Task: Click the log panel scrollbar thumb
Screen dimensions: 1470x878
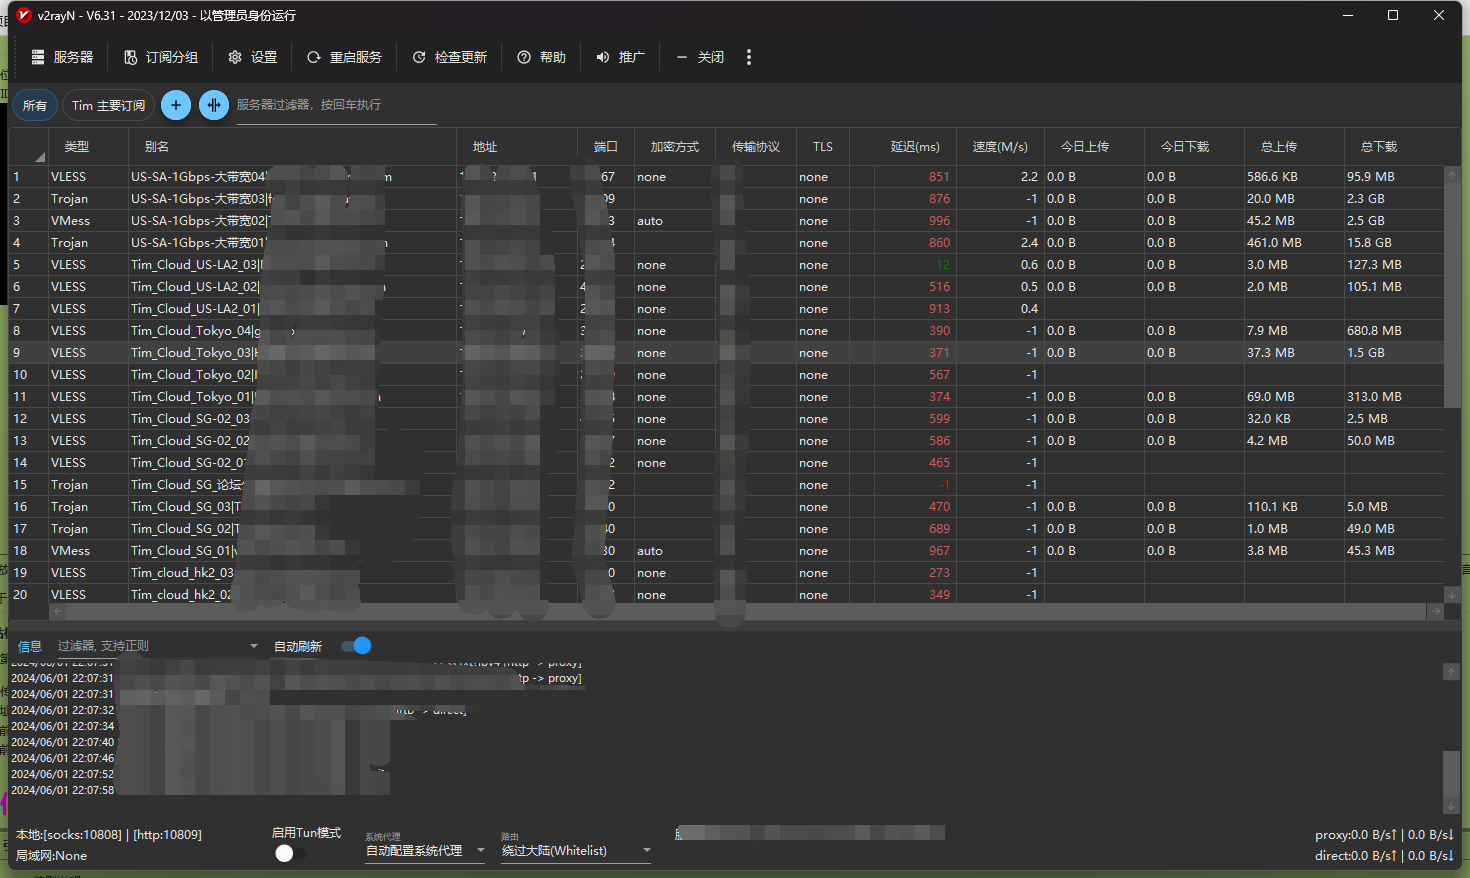Action: point(1451,774)
